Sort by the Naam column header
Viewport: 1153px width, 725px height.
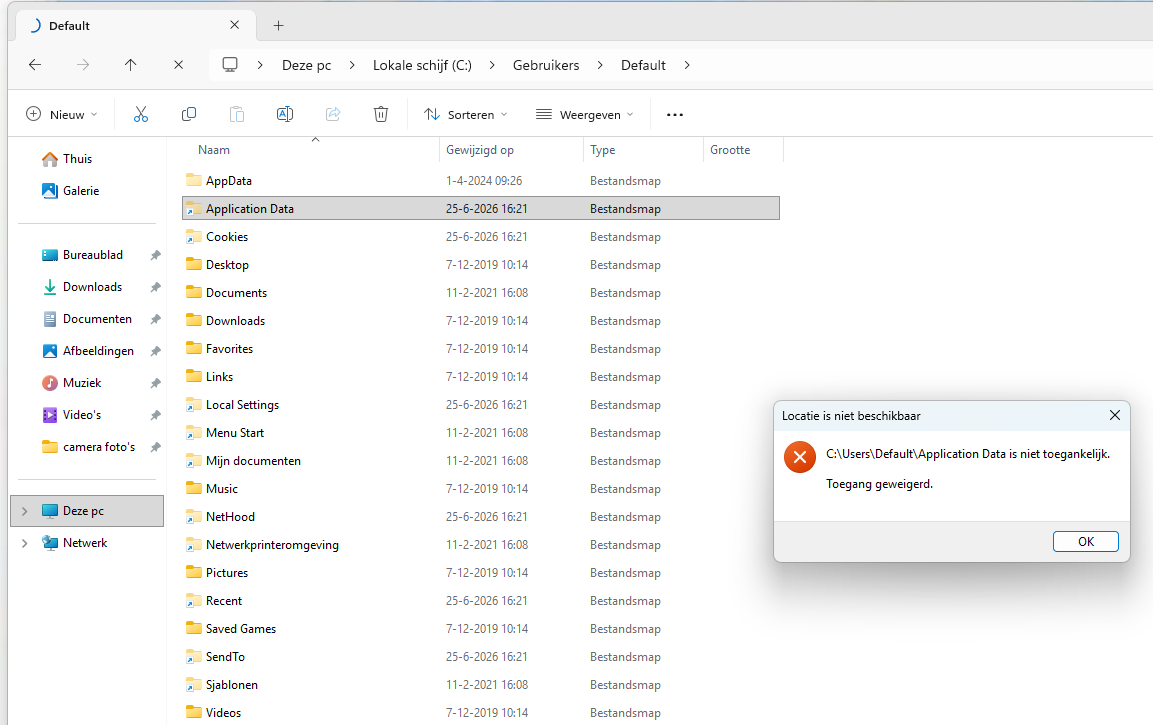pos(214,150)
